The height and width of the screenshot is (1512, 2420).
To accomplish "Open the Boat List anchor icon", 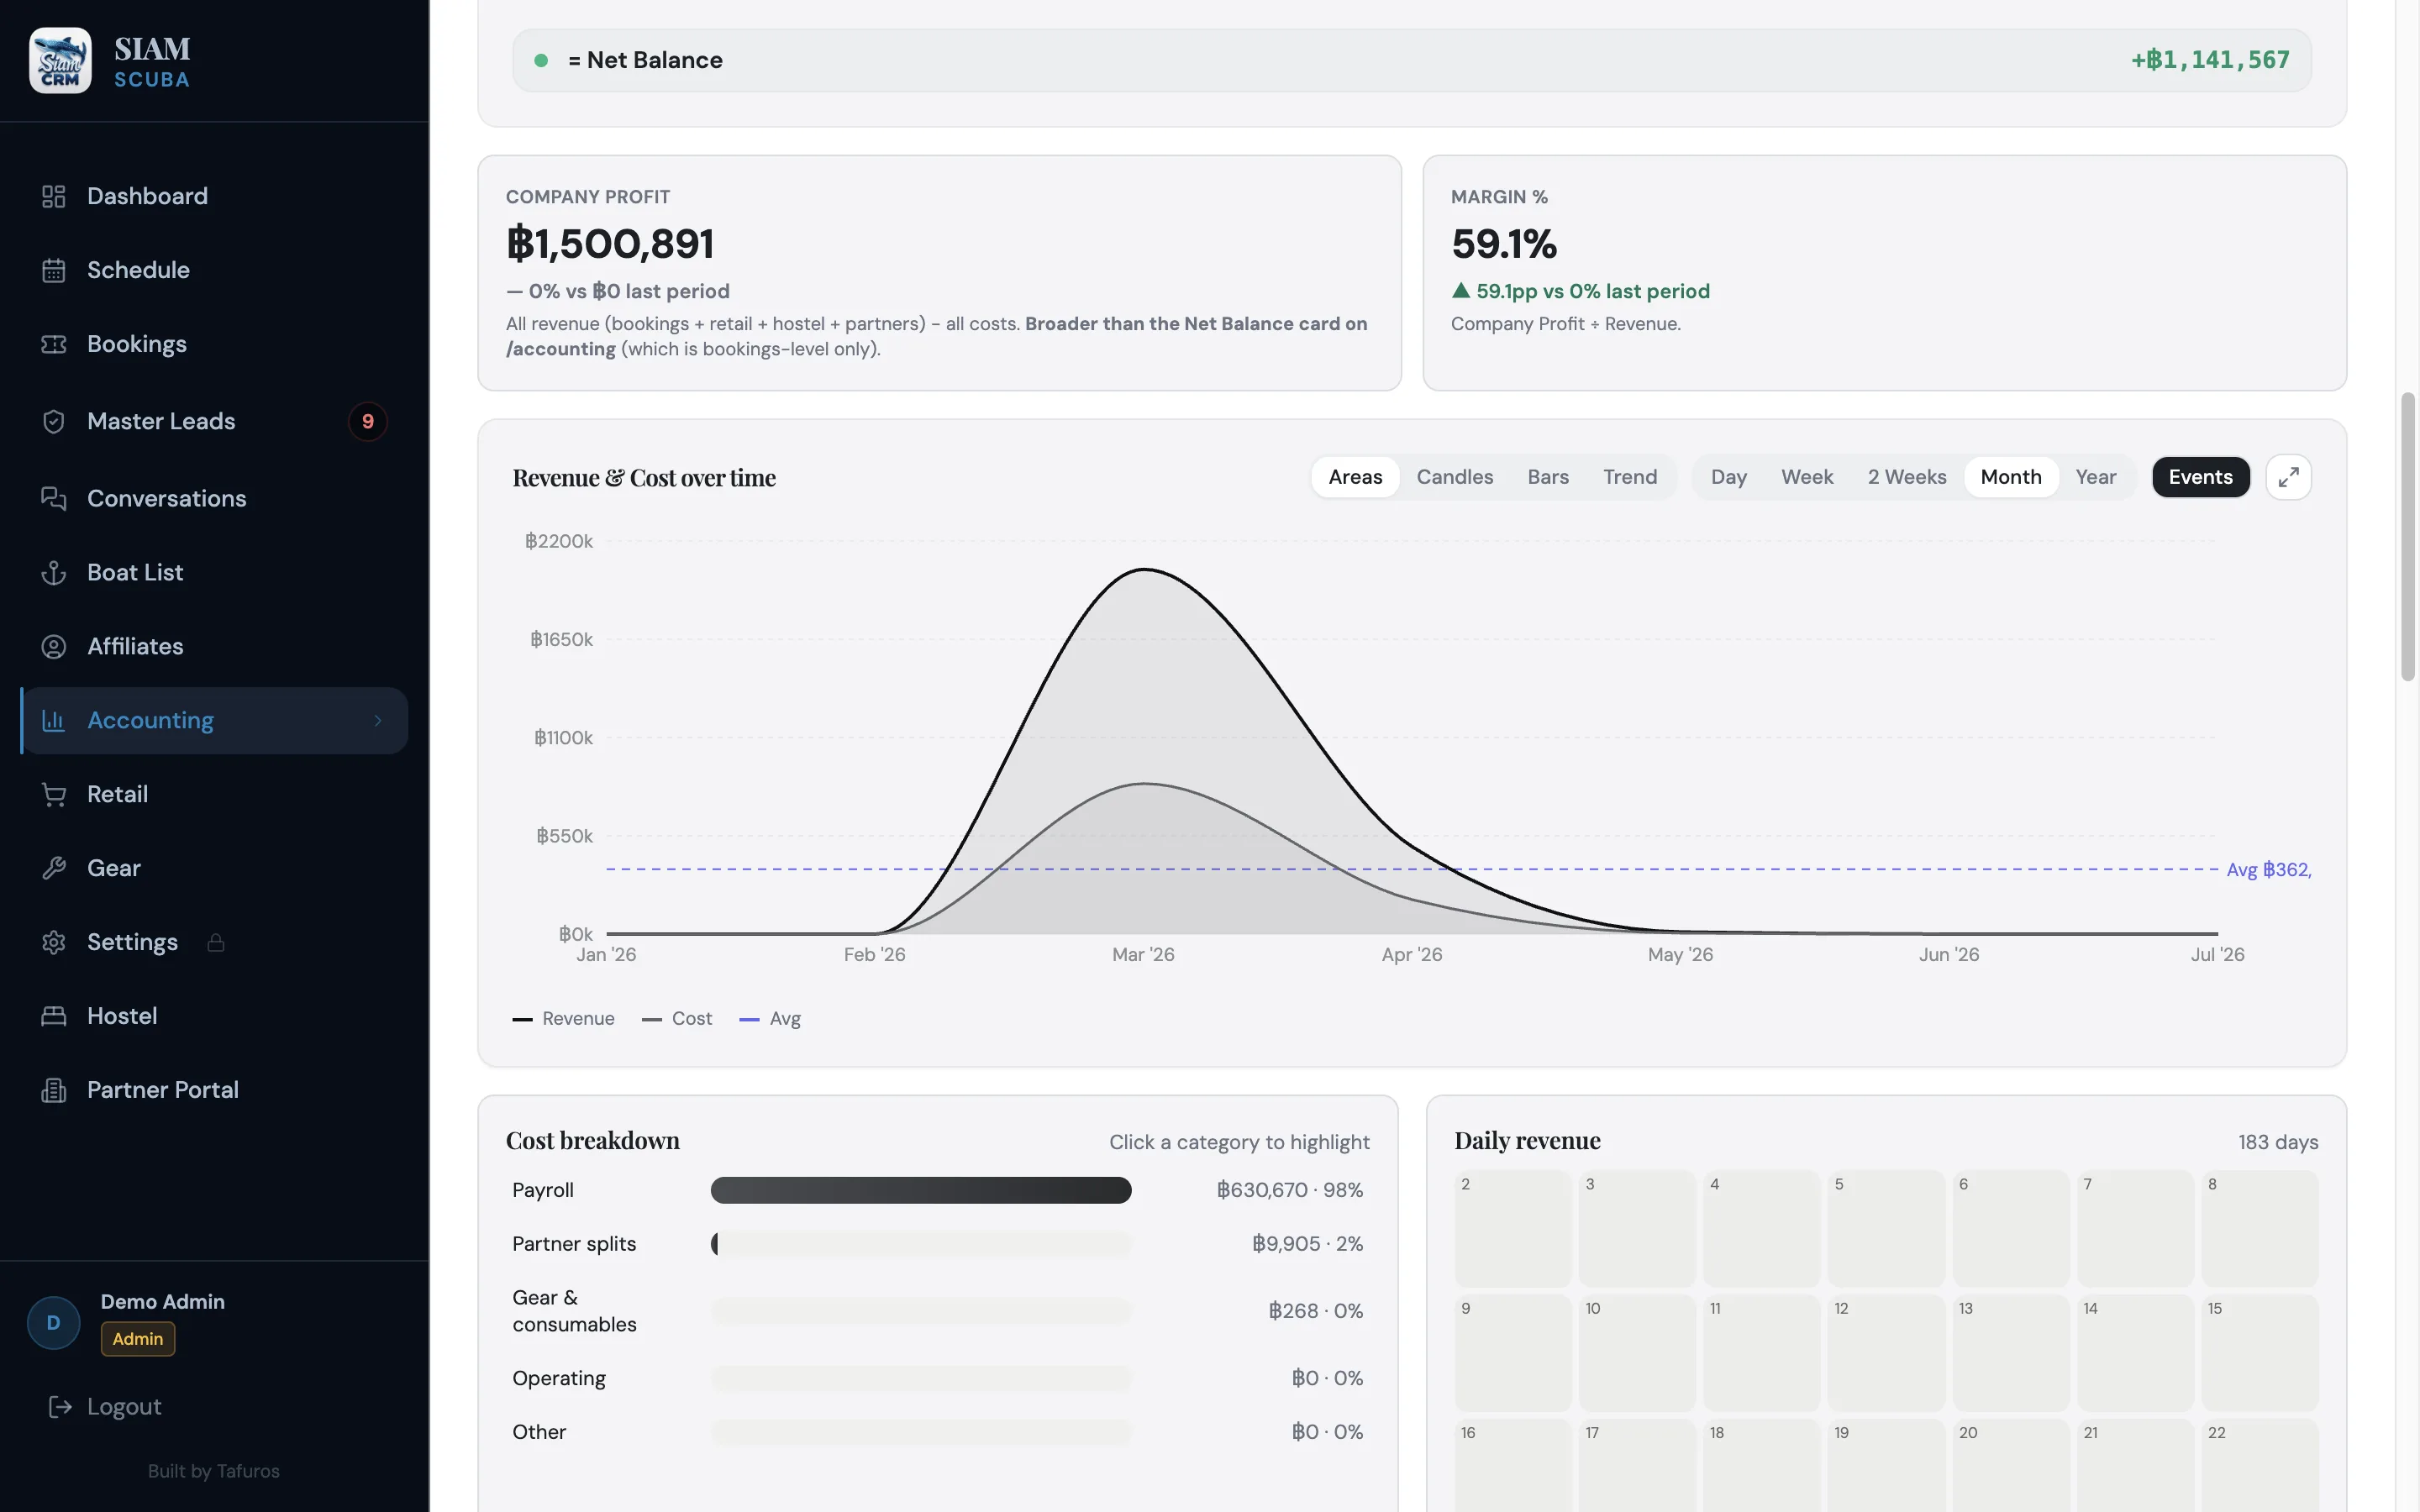I will click(x=54, y=572).
